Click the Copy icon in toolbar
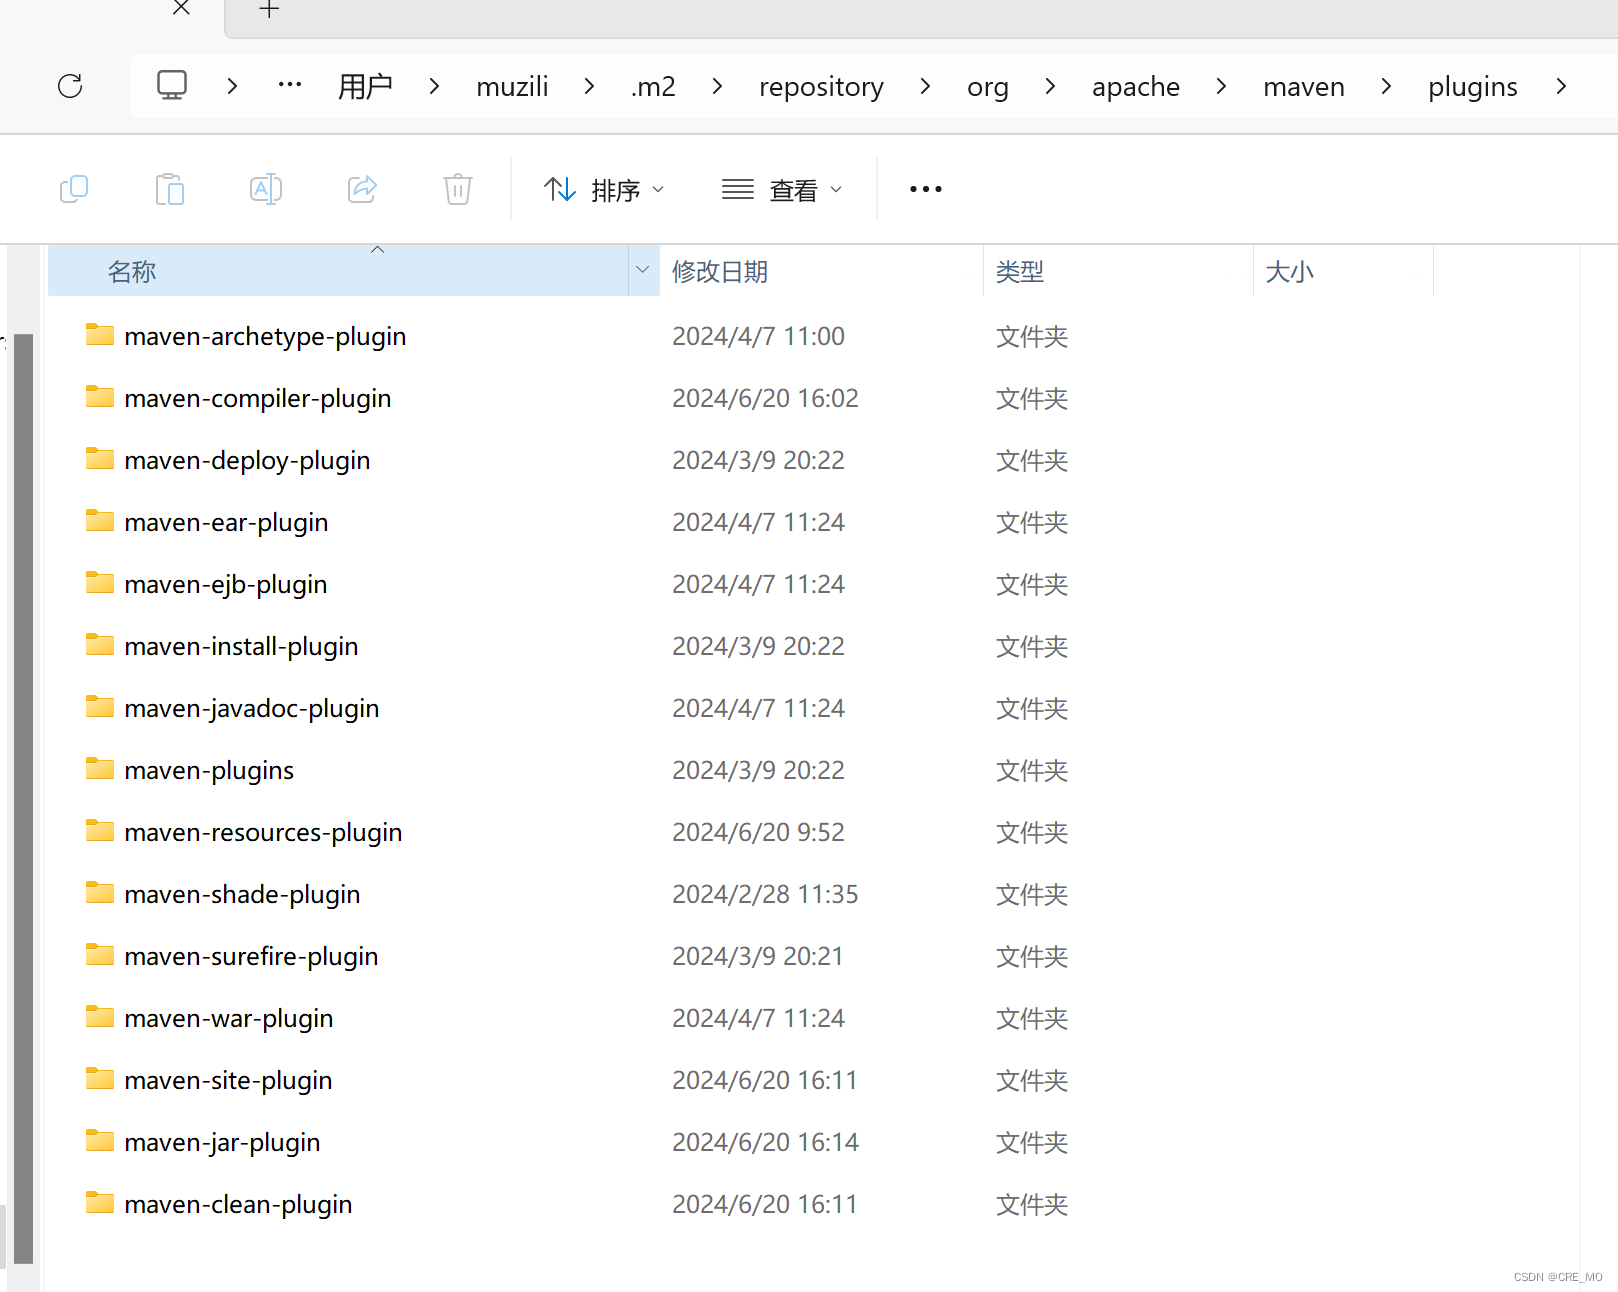Image resolution: width=1618 pixels, height=1292 pixels. [x=74, y=189]
